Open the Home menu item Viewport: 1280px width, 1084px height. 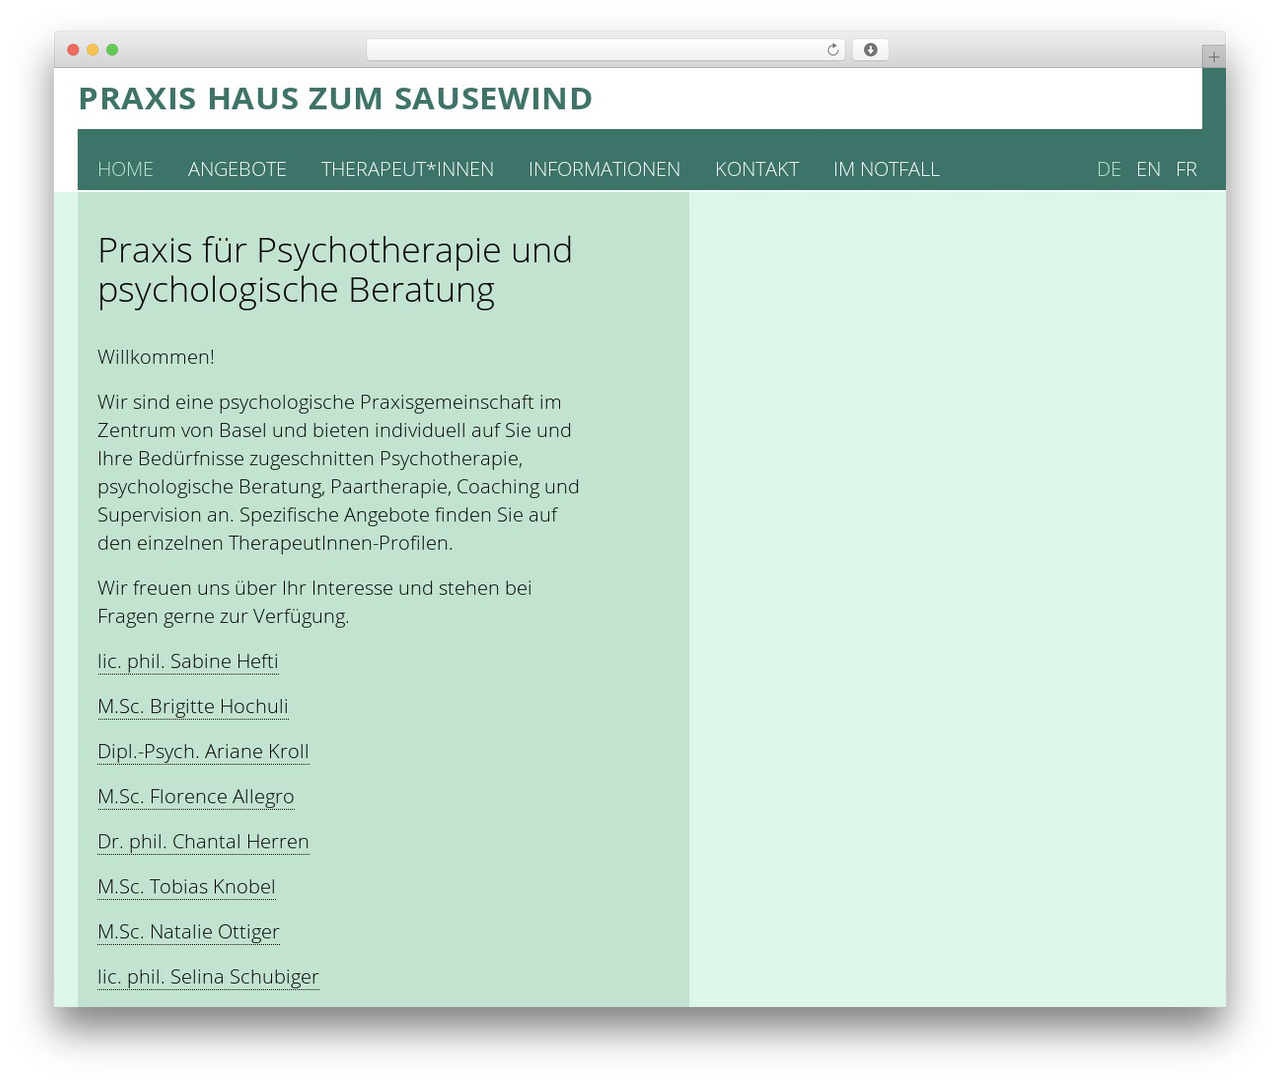coord(125,169)
